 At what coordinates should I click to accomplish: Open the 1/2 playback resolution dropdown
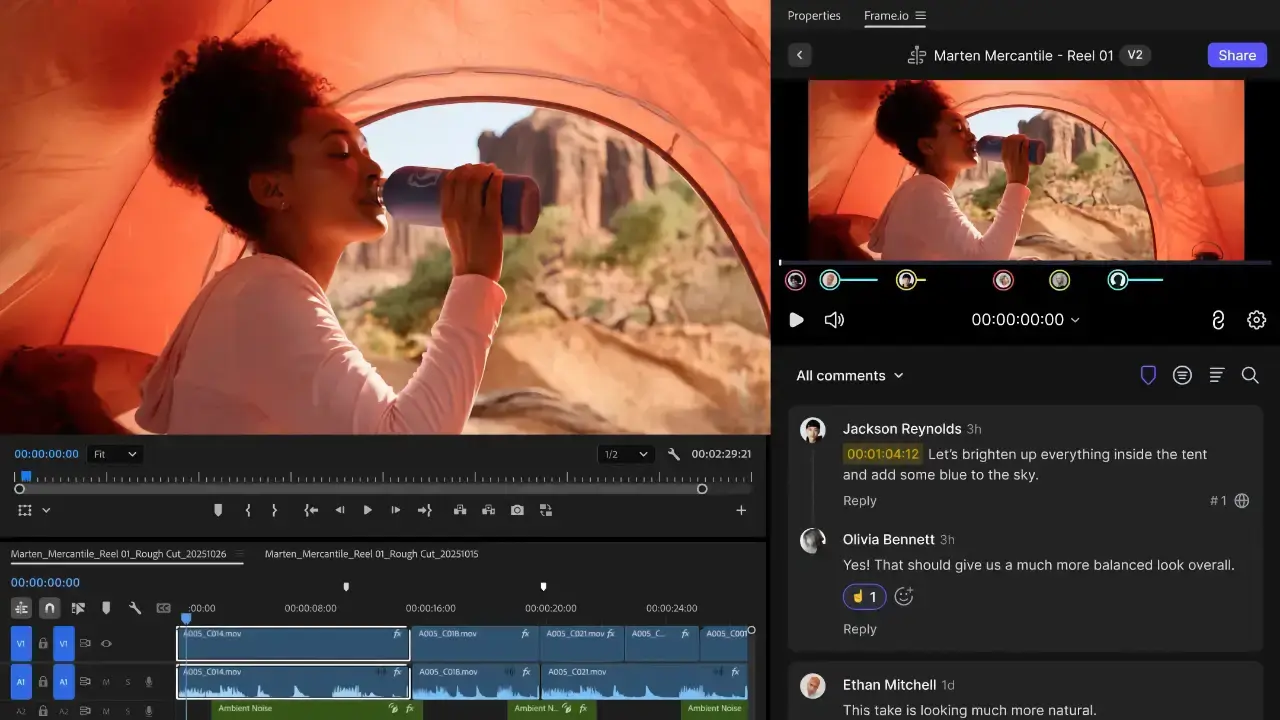click(625, 454)
